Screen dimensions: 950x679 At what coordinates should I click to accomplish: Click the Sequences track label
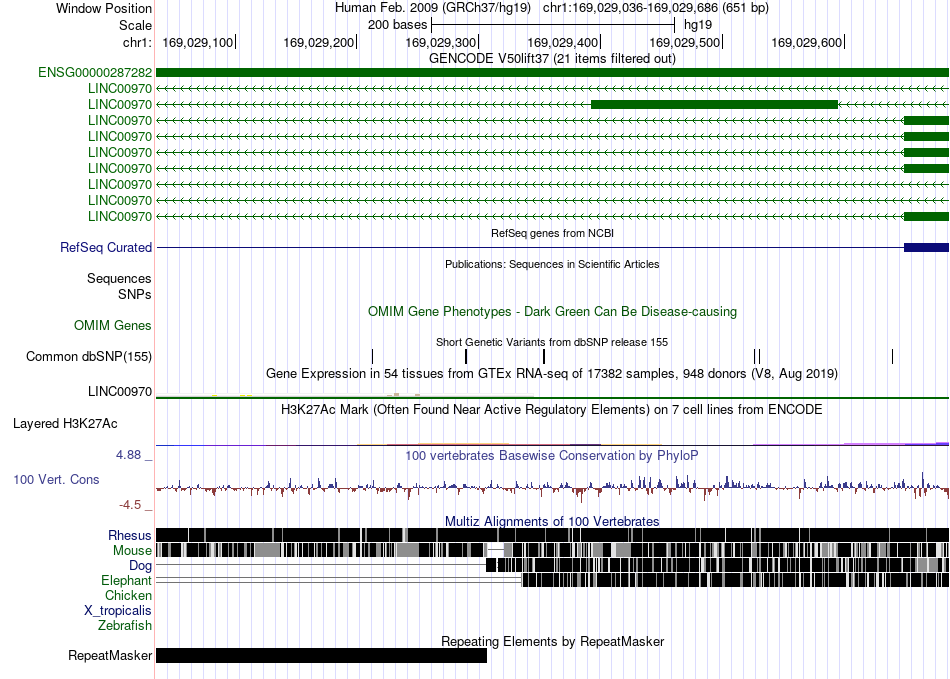click(x=119, y=279)
